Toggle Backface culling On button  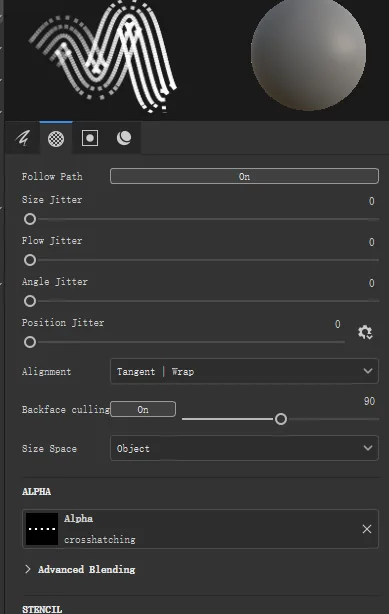coord(143,409)
